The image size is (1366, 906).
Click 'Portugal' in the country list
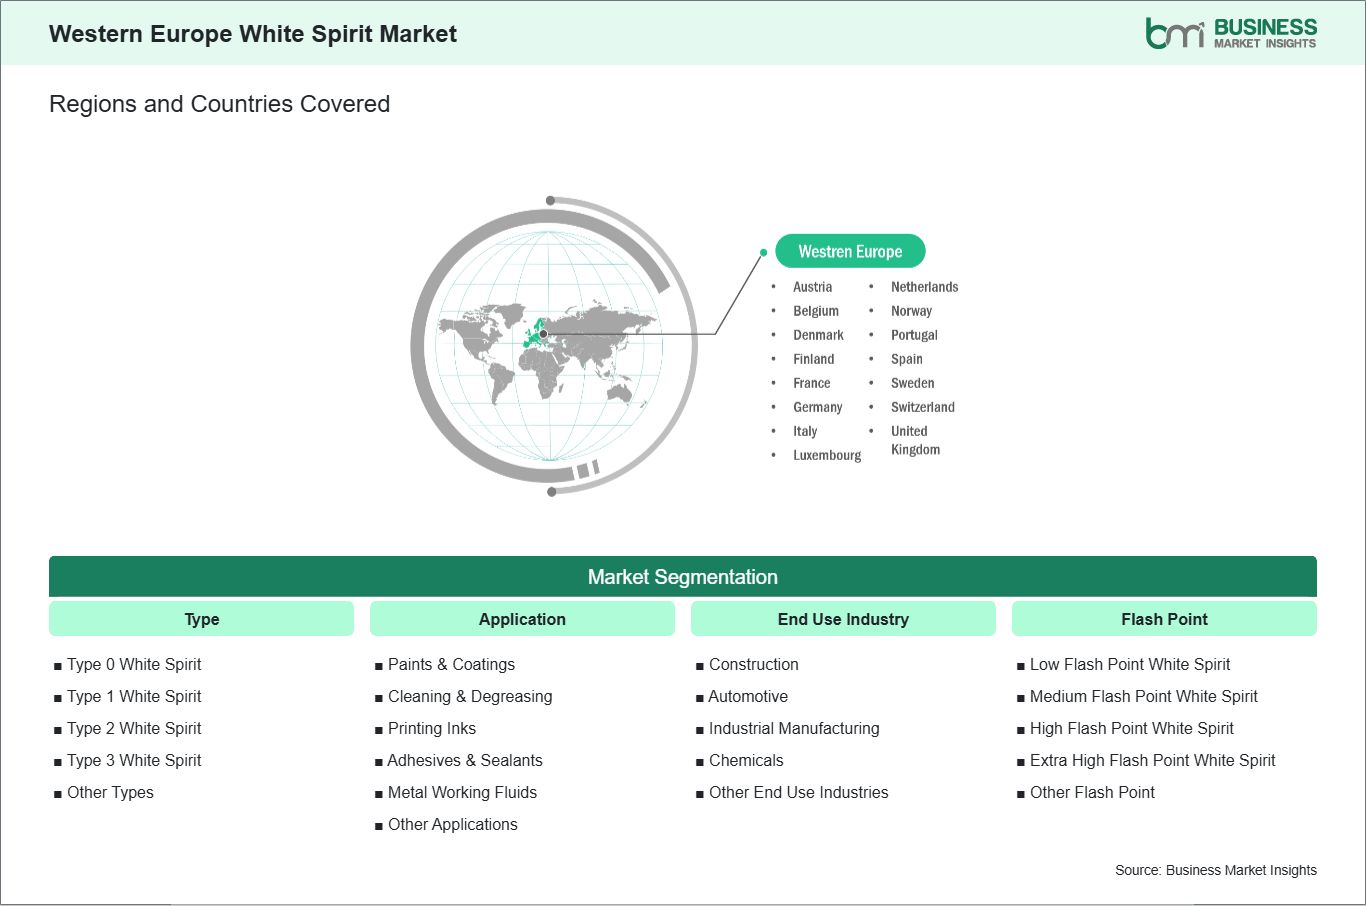coord(914,335)
